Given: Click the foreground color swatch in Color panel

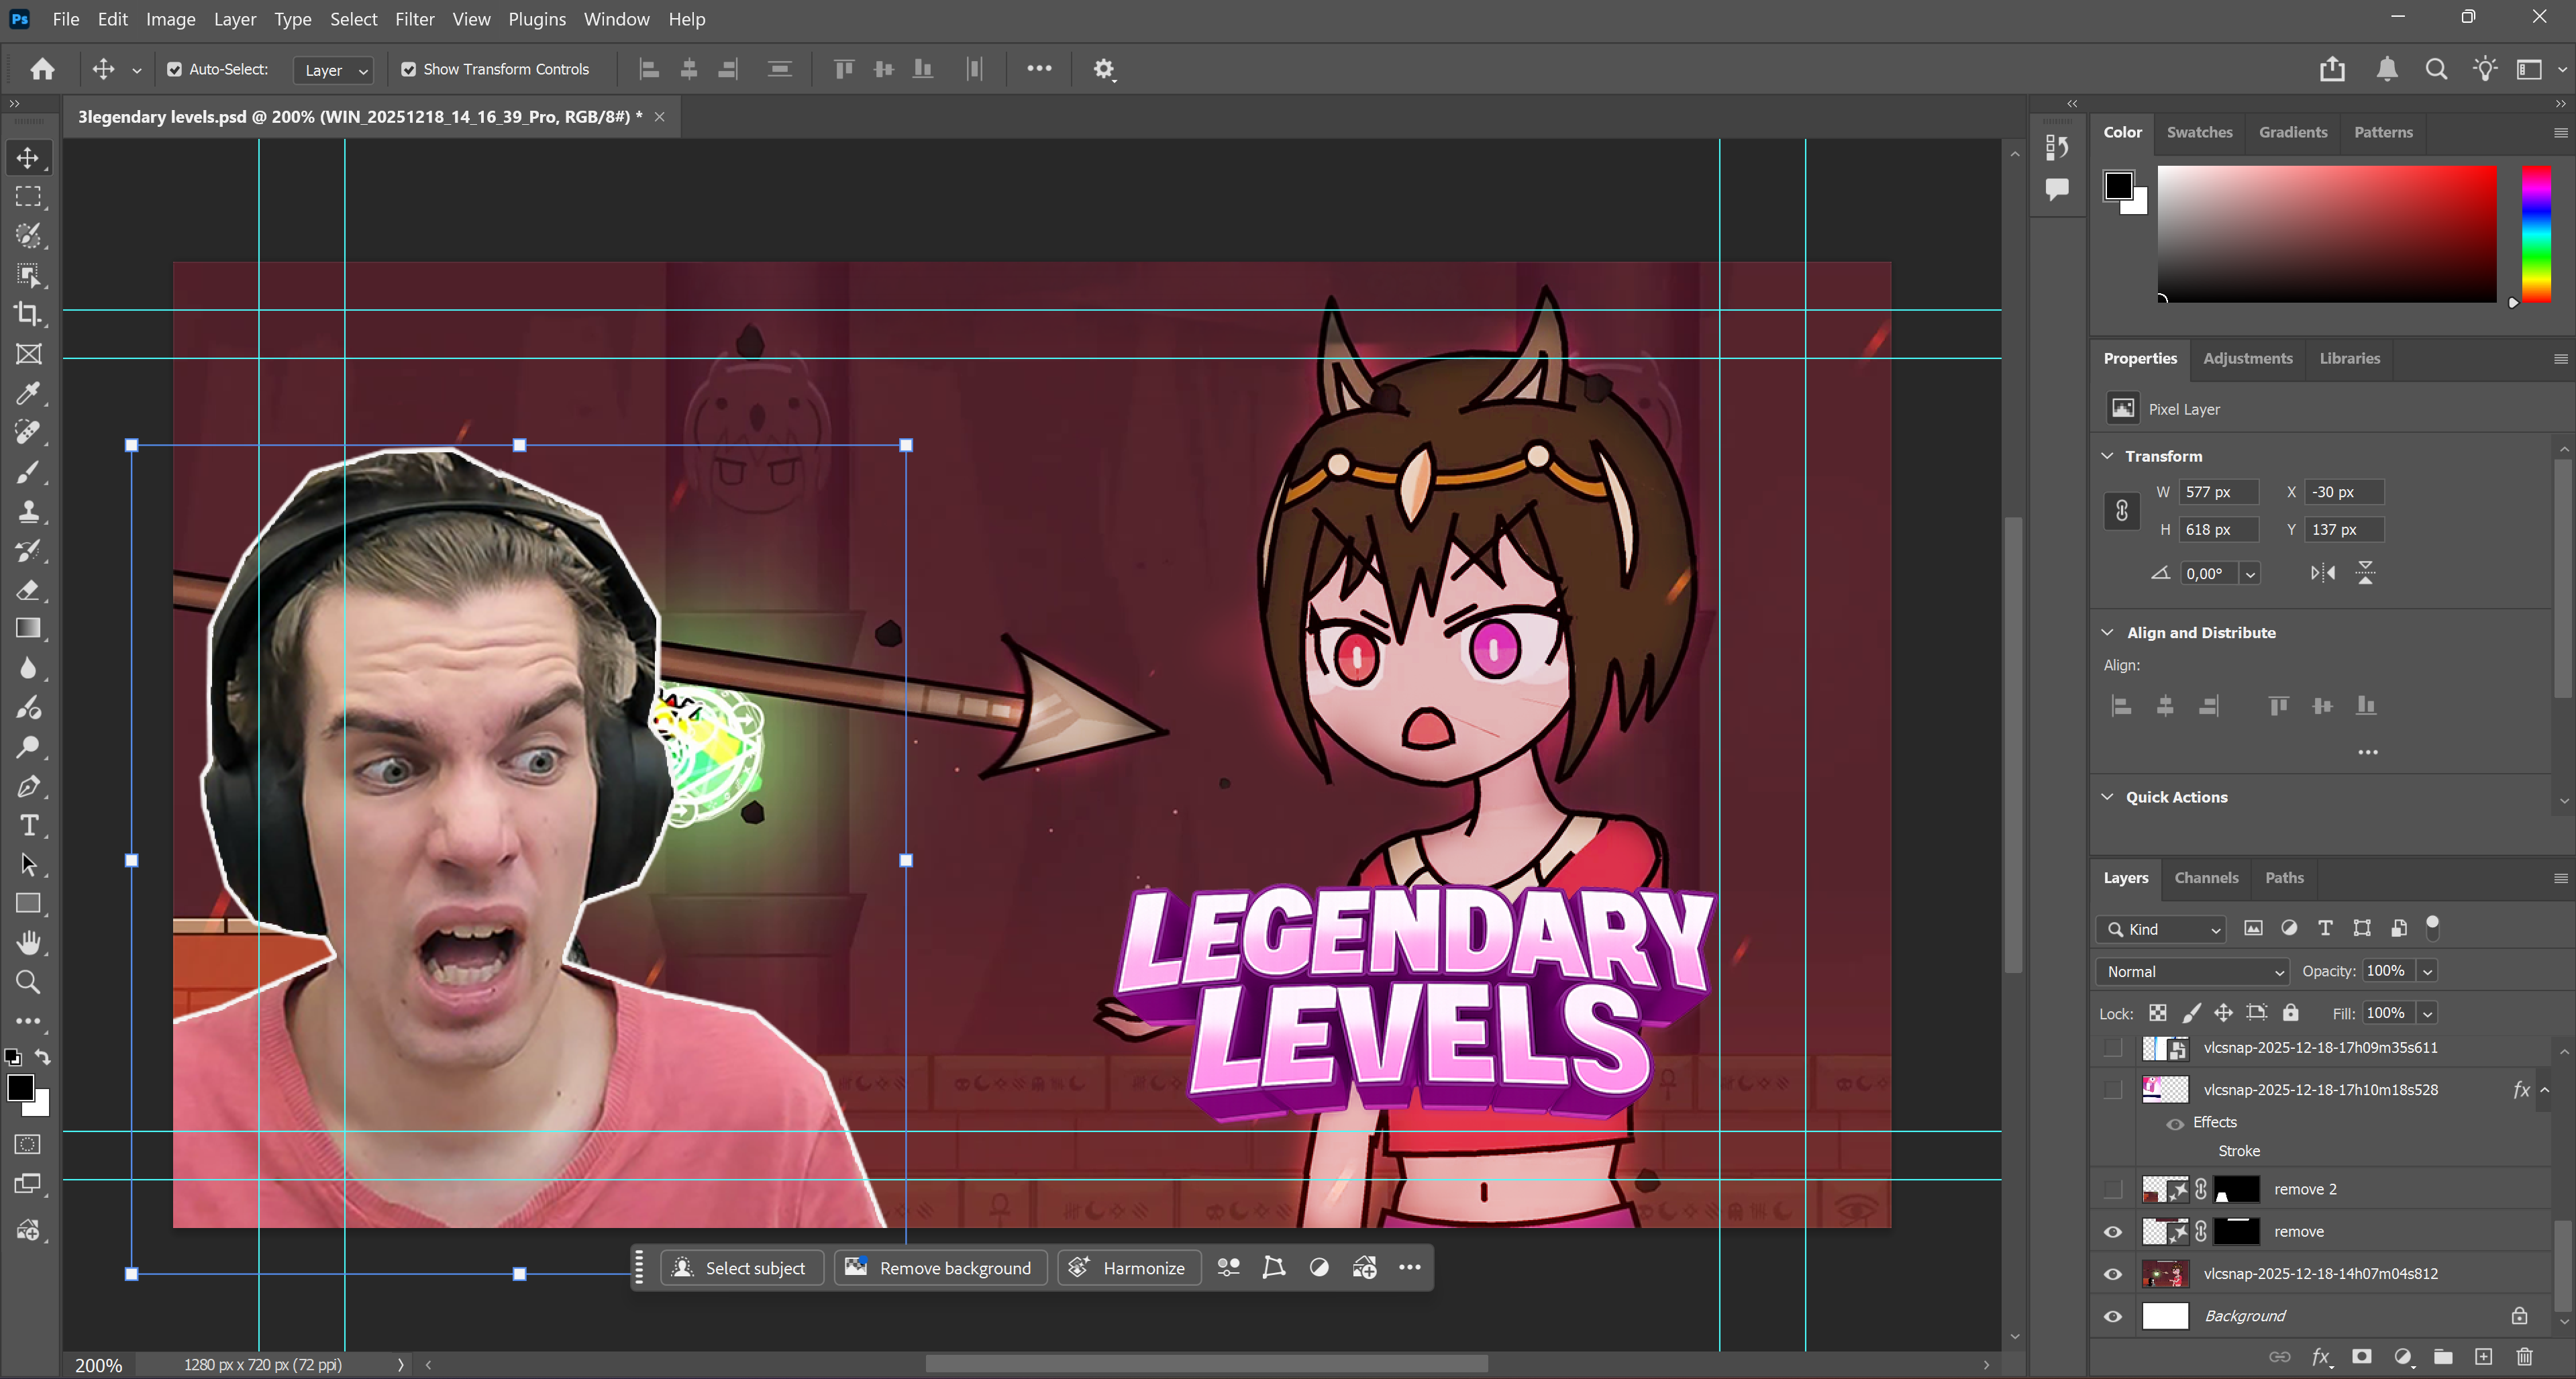Looking at the screenshot, I should coord(2117,185).
